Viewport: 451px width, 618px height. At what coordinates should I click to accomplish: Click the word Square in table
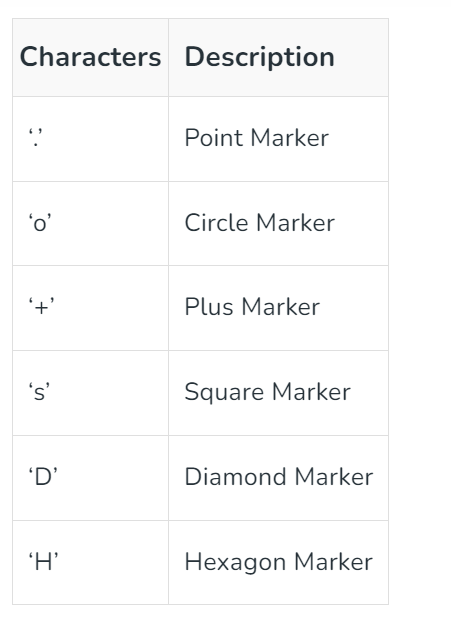(224, 393)
